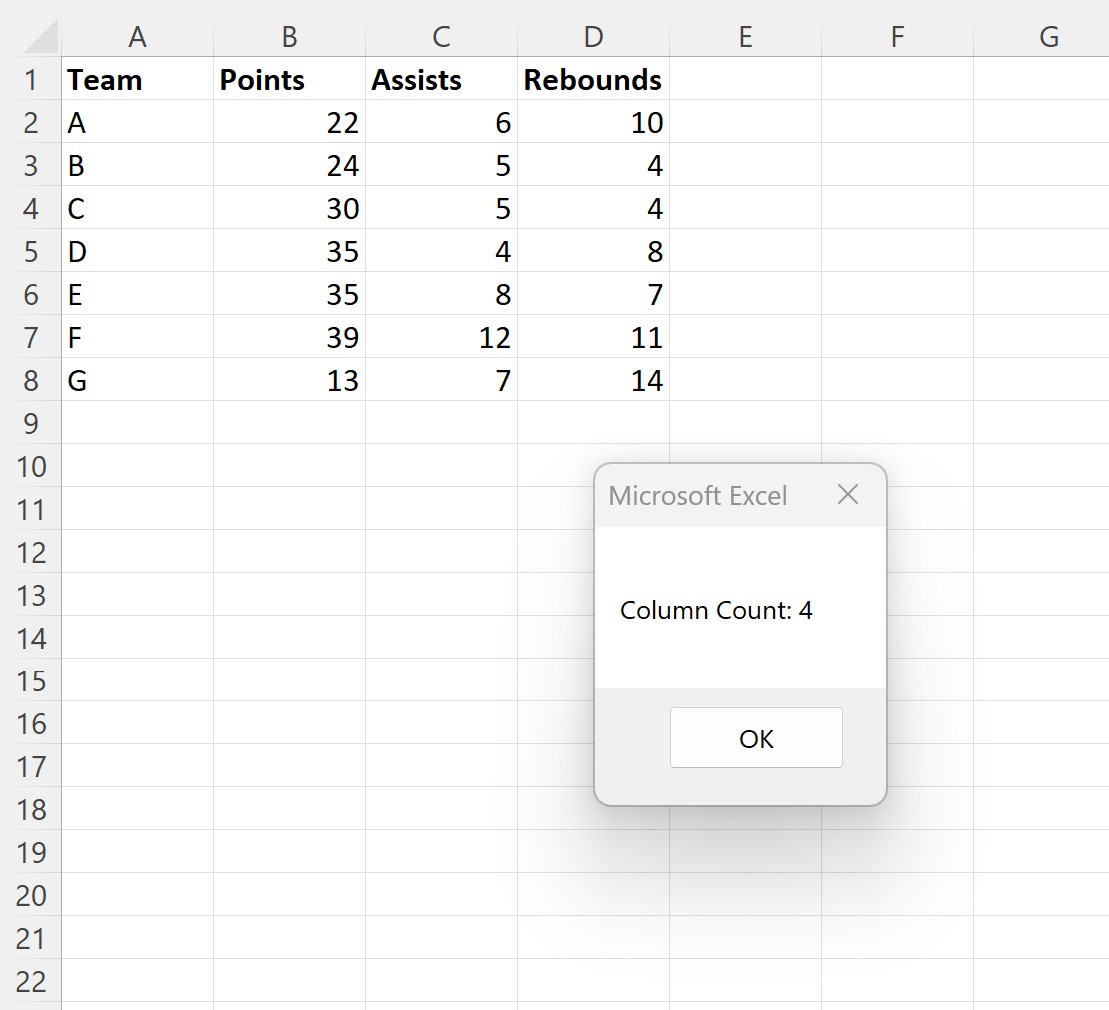Select cell containing Team G
The width and height of the screenshot is (1109, 1010).
coord(137,380)
